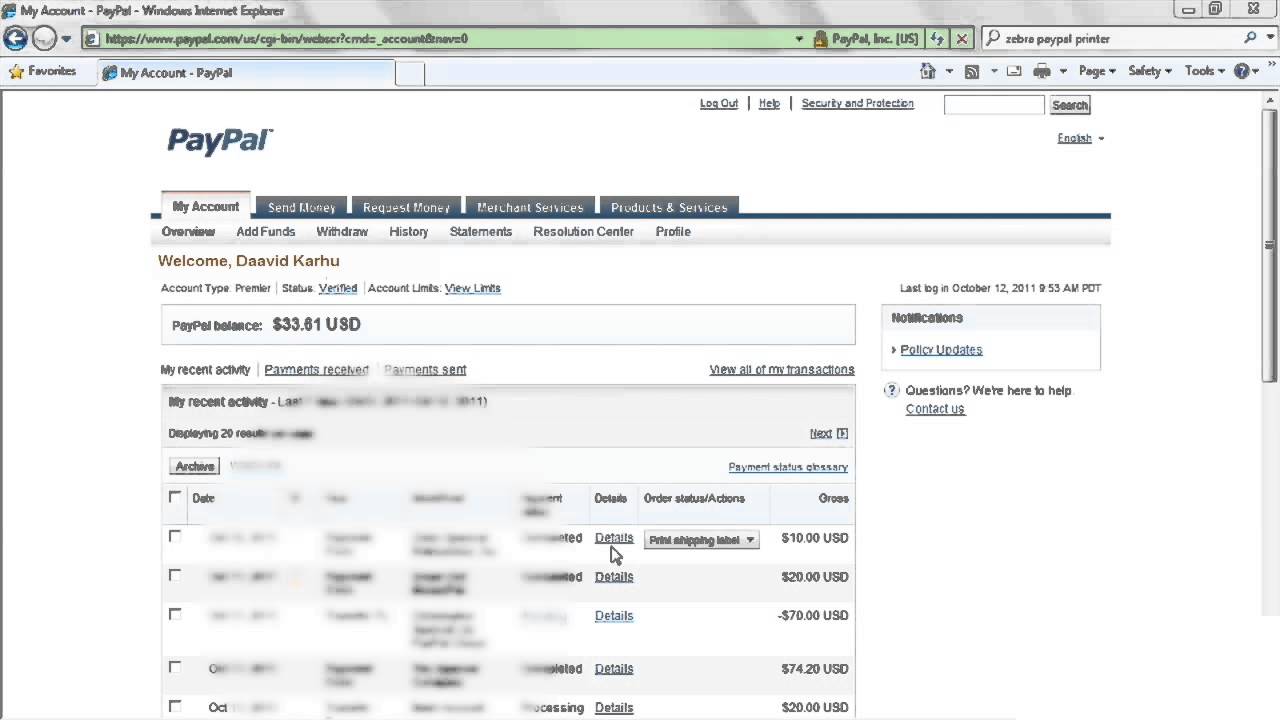Open View all of my transactions
This screenshot has height=720, width=1280.
(782, 370)
